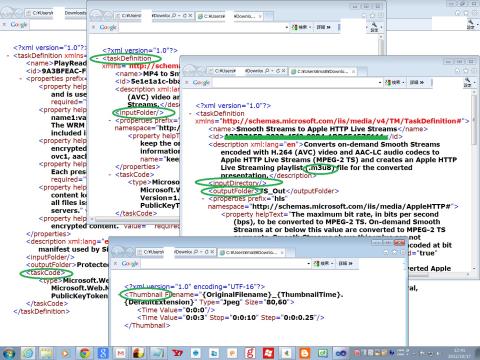Open new tab in Apple HTTP Live Streams window
Screen dimensions: 480x360
363,71
